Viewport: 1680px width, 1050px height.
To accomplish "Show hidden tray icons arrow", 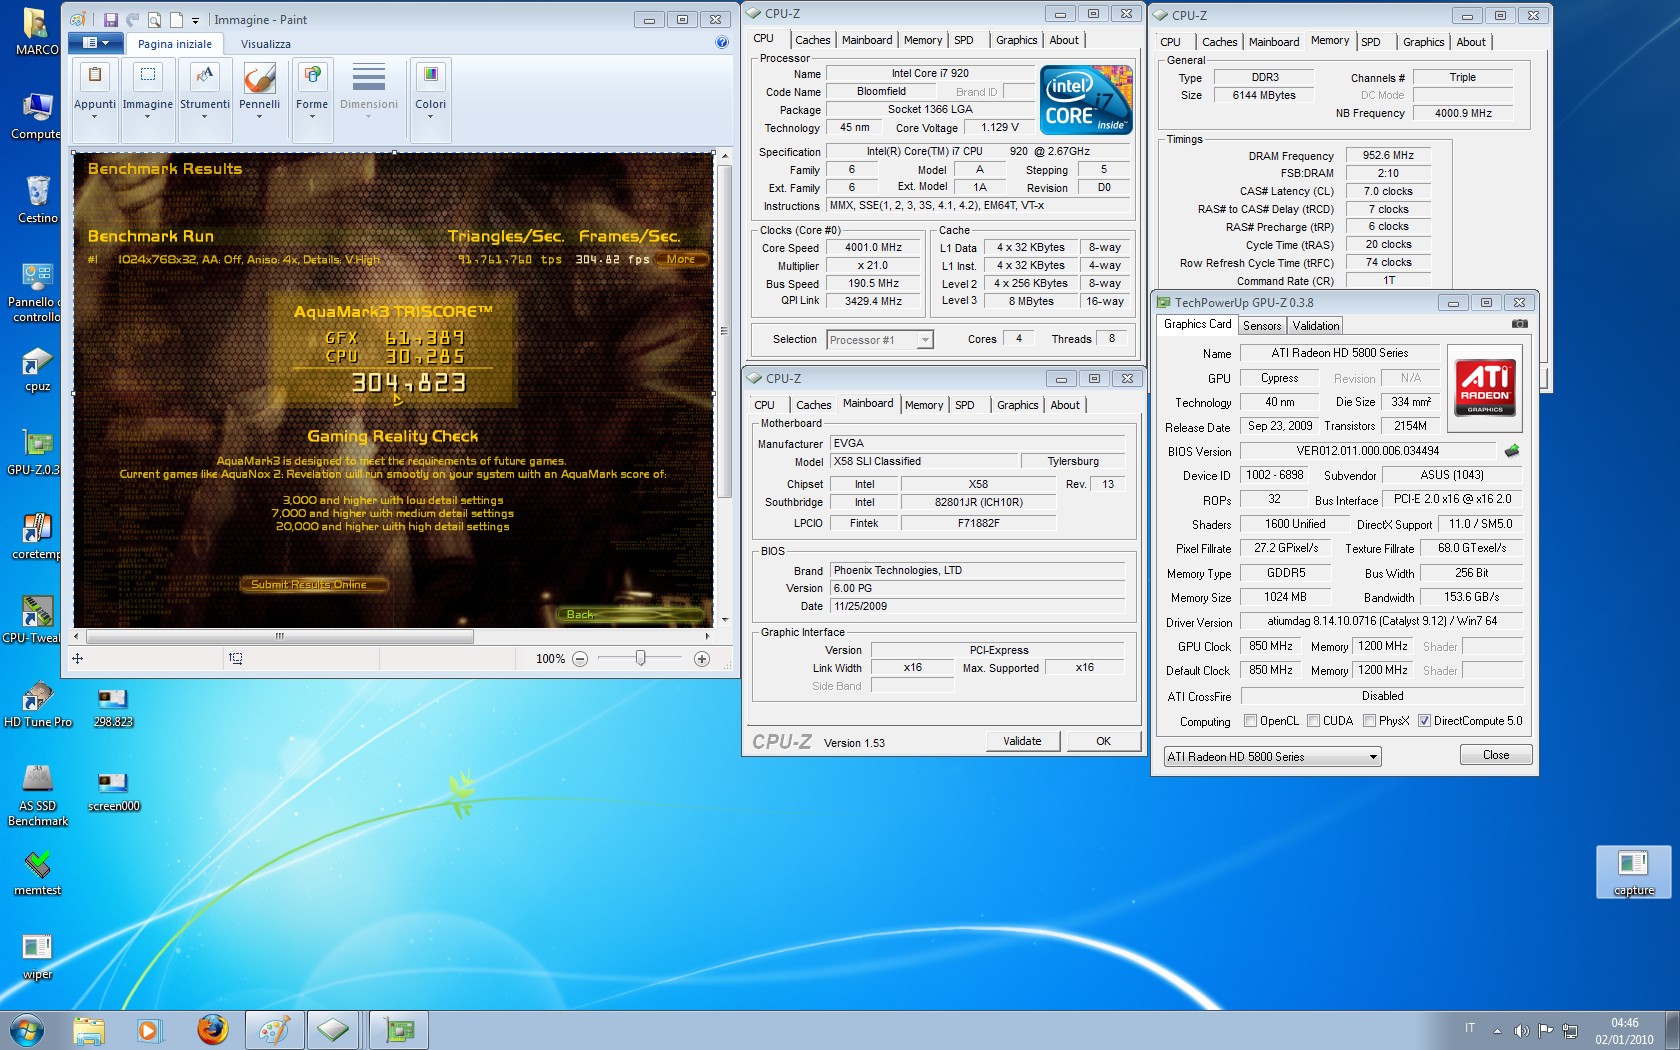I will [1497, 1030].
